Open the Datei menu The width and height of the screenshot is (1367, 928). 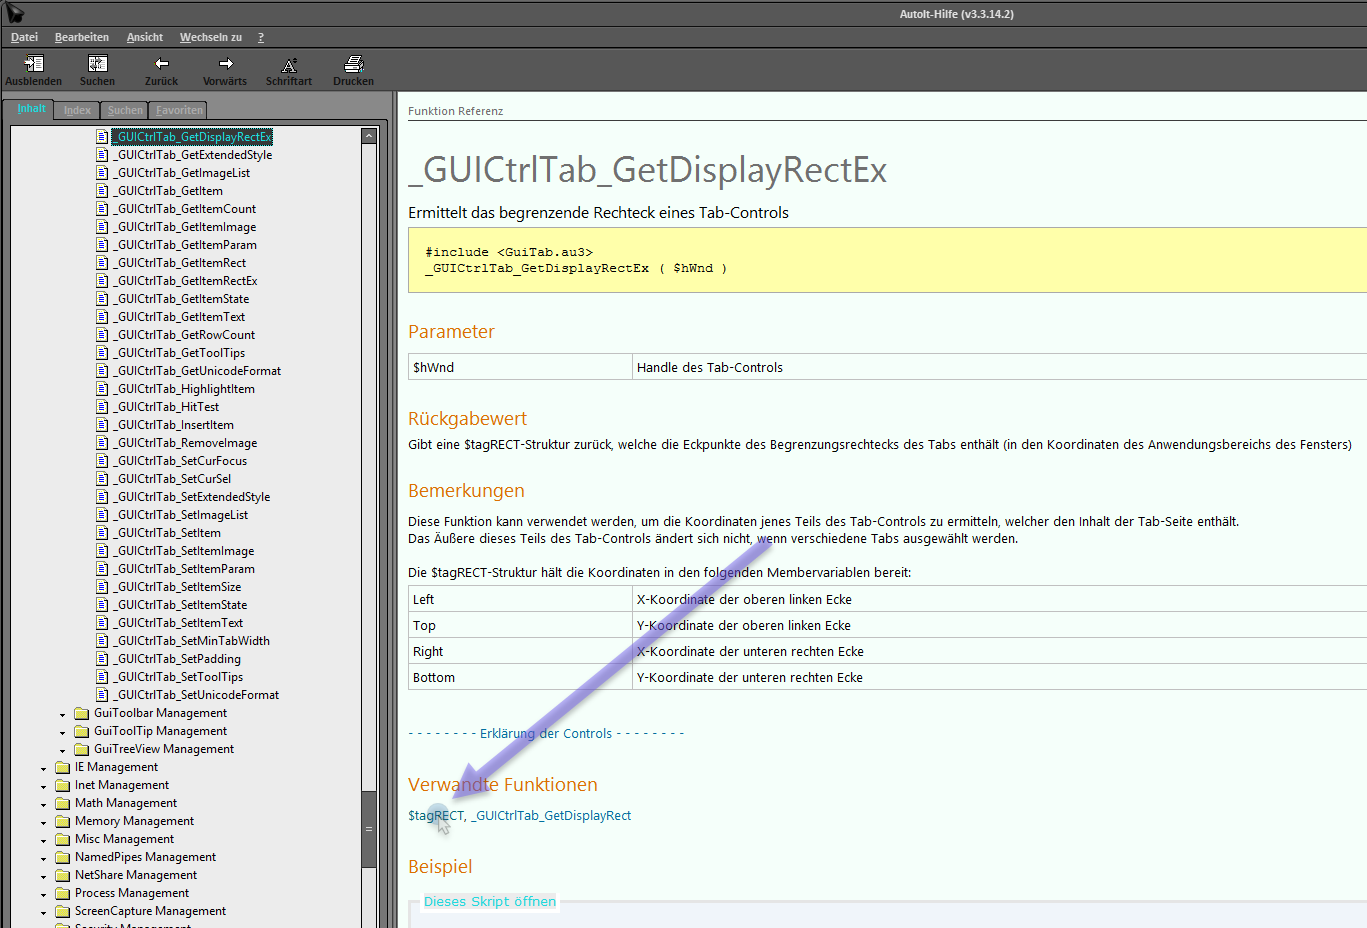click(24, 37)
